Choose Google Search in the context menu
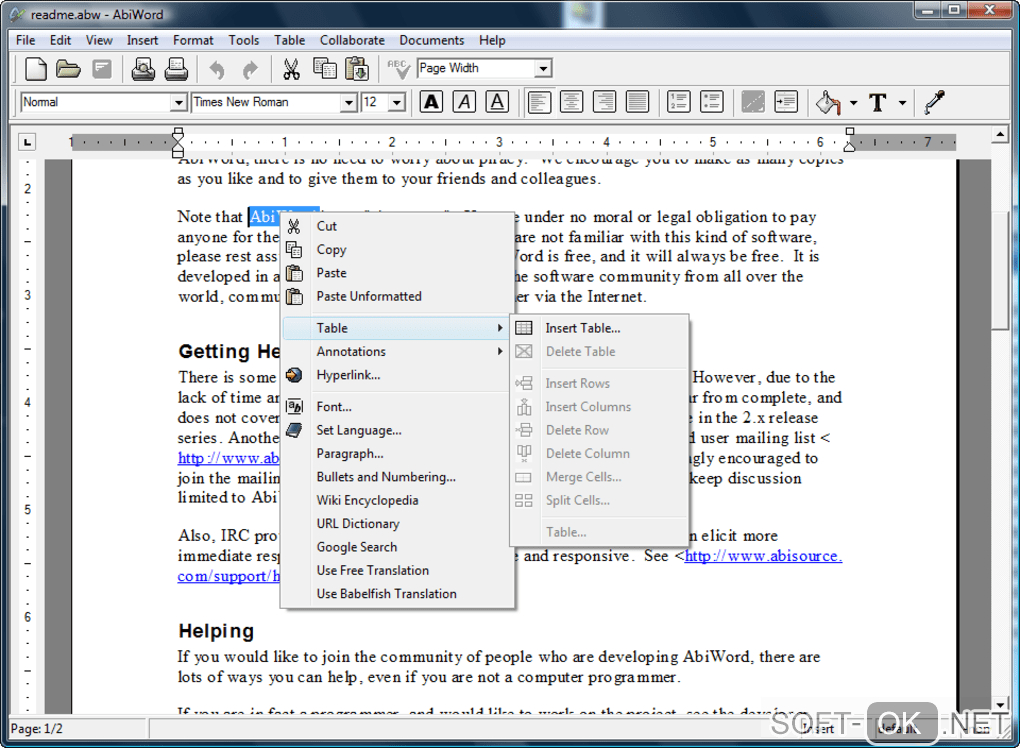This screenshot has height=748, width=1020. (356, 547)
